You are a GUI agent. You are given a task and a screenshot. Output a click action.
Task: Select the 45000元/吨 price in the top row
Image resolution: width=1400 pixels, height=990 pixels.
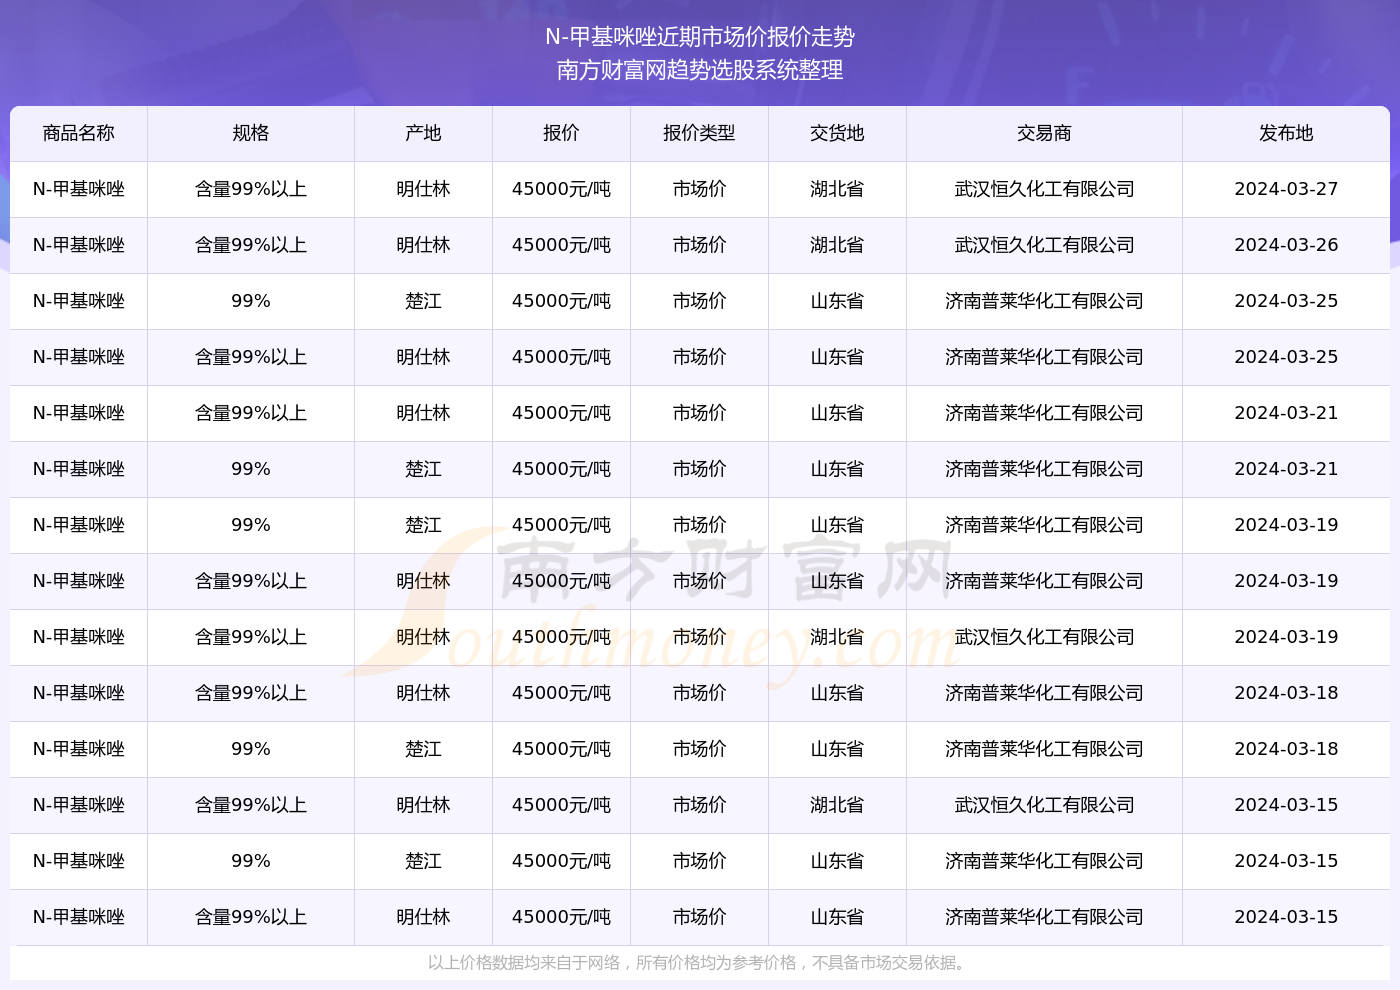click(560, 189)
